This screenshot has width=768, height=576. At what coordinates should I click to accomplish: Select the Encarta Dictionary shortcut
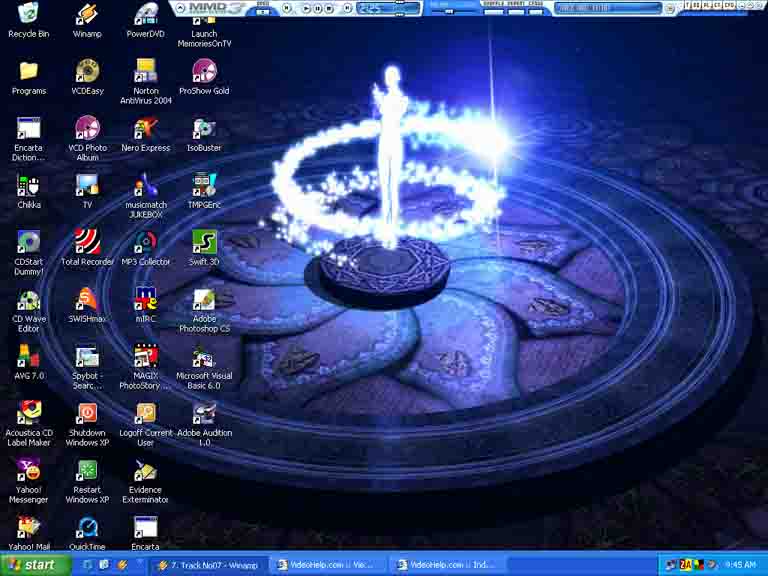pos(28,139)
